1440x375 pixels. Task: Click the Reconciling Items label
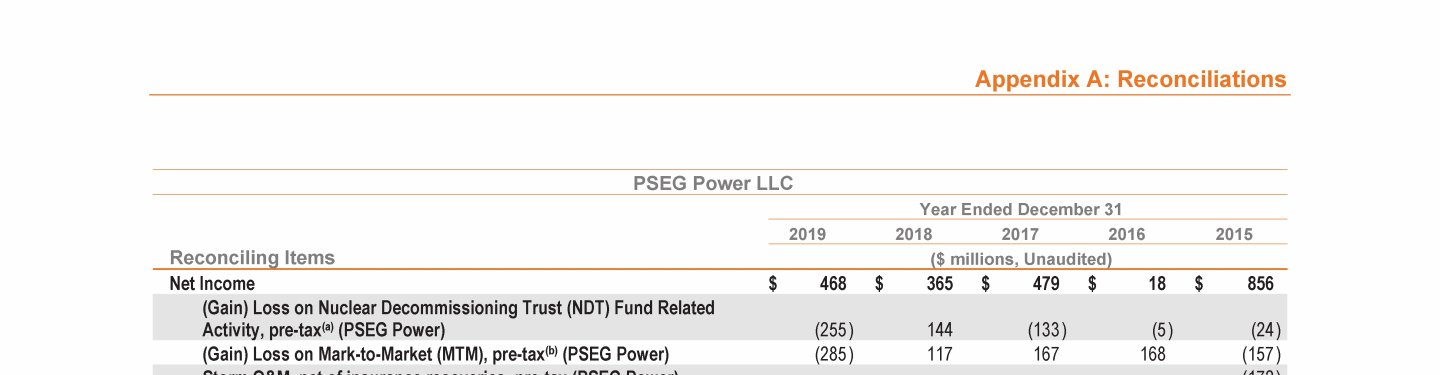(252, 258)
